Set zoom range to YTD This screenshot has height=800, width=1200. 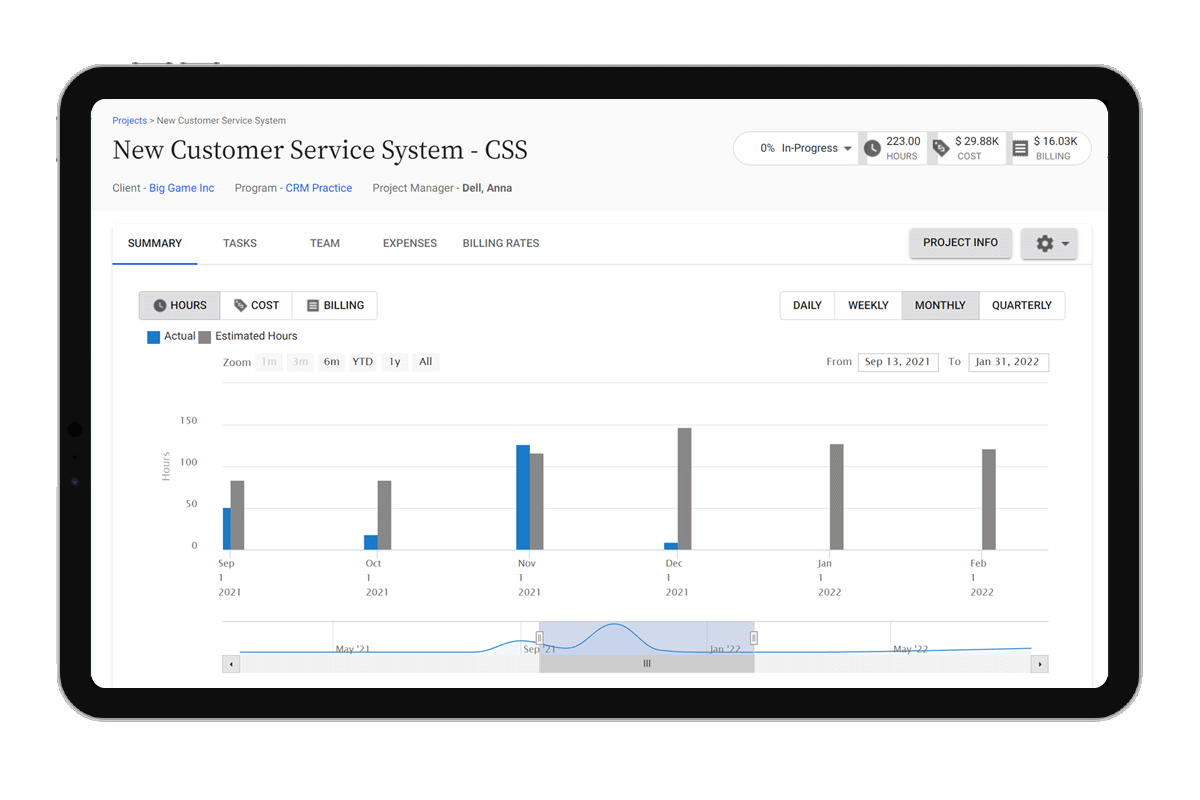[363, 362]
